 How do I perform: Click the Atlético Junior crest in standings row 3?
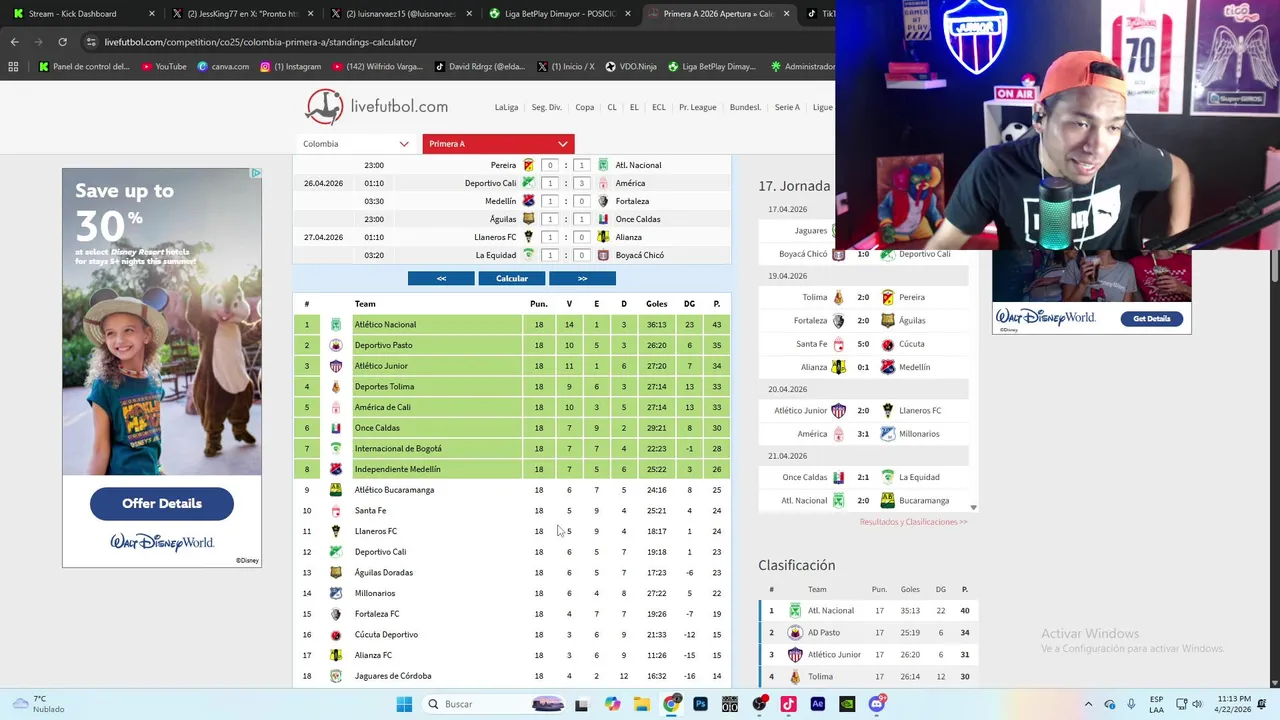pyautogui.click(x=336, y=366)
